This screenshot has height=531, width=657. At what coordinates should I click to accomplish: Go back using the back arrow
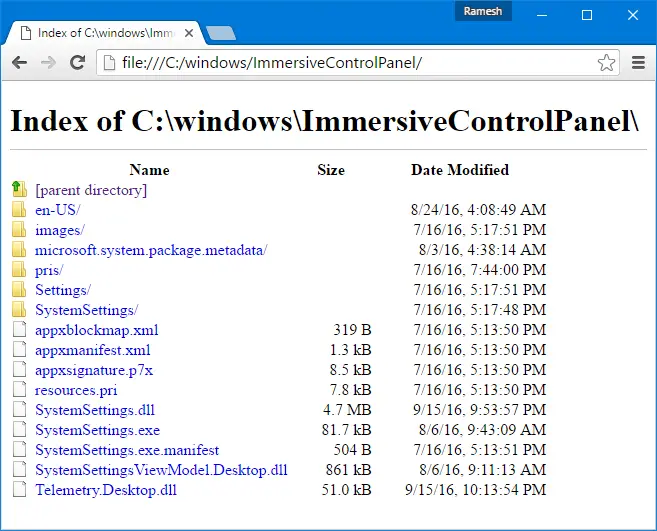pyautogui.click(x=19, y=63)
